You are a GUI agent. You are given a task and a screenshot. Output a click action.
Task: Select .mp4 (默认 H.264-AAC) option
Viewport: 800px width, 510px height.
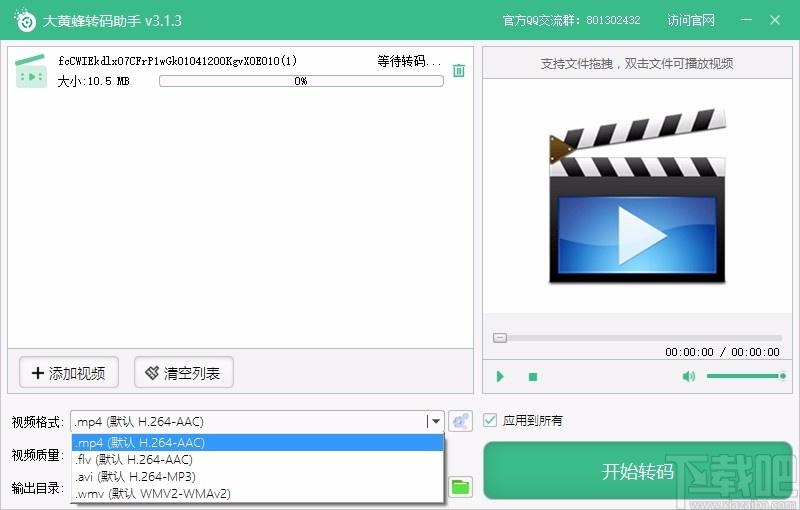[258, 442]
